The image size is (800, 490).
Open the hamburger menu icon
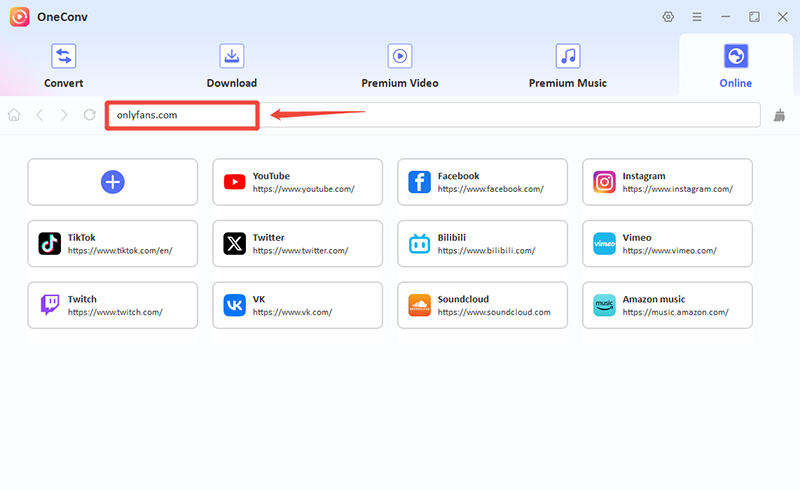(696, 17)
